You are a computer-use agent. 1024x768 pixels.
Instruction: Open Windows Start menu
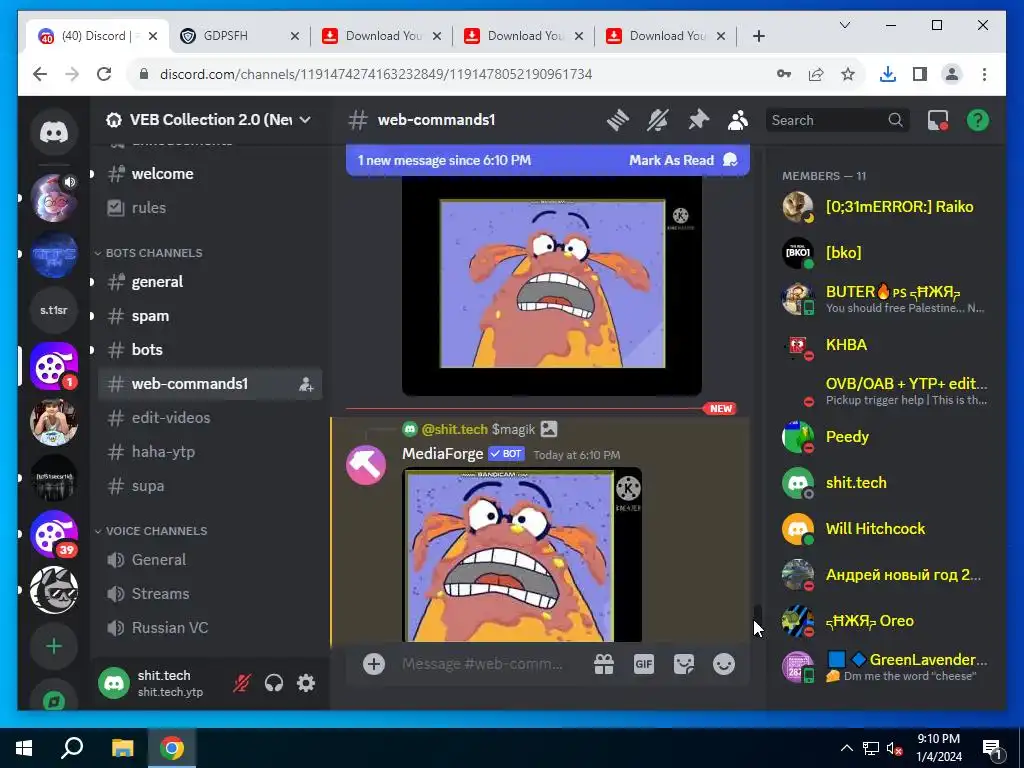click(x=24, y=748)
